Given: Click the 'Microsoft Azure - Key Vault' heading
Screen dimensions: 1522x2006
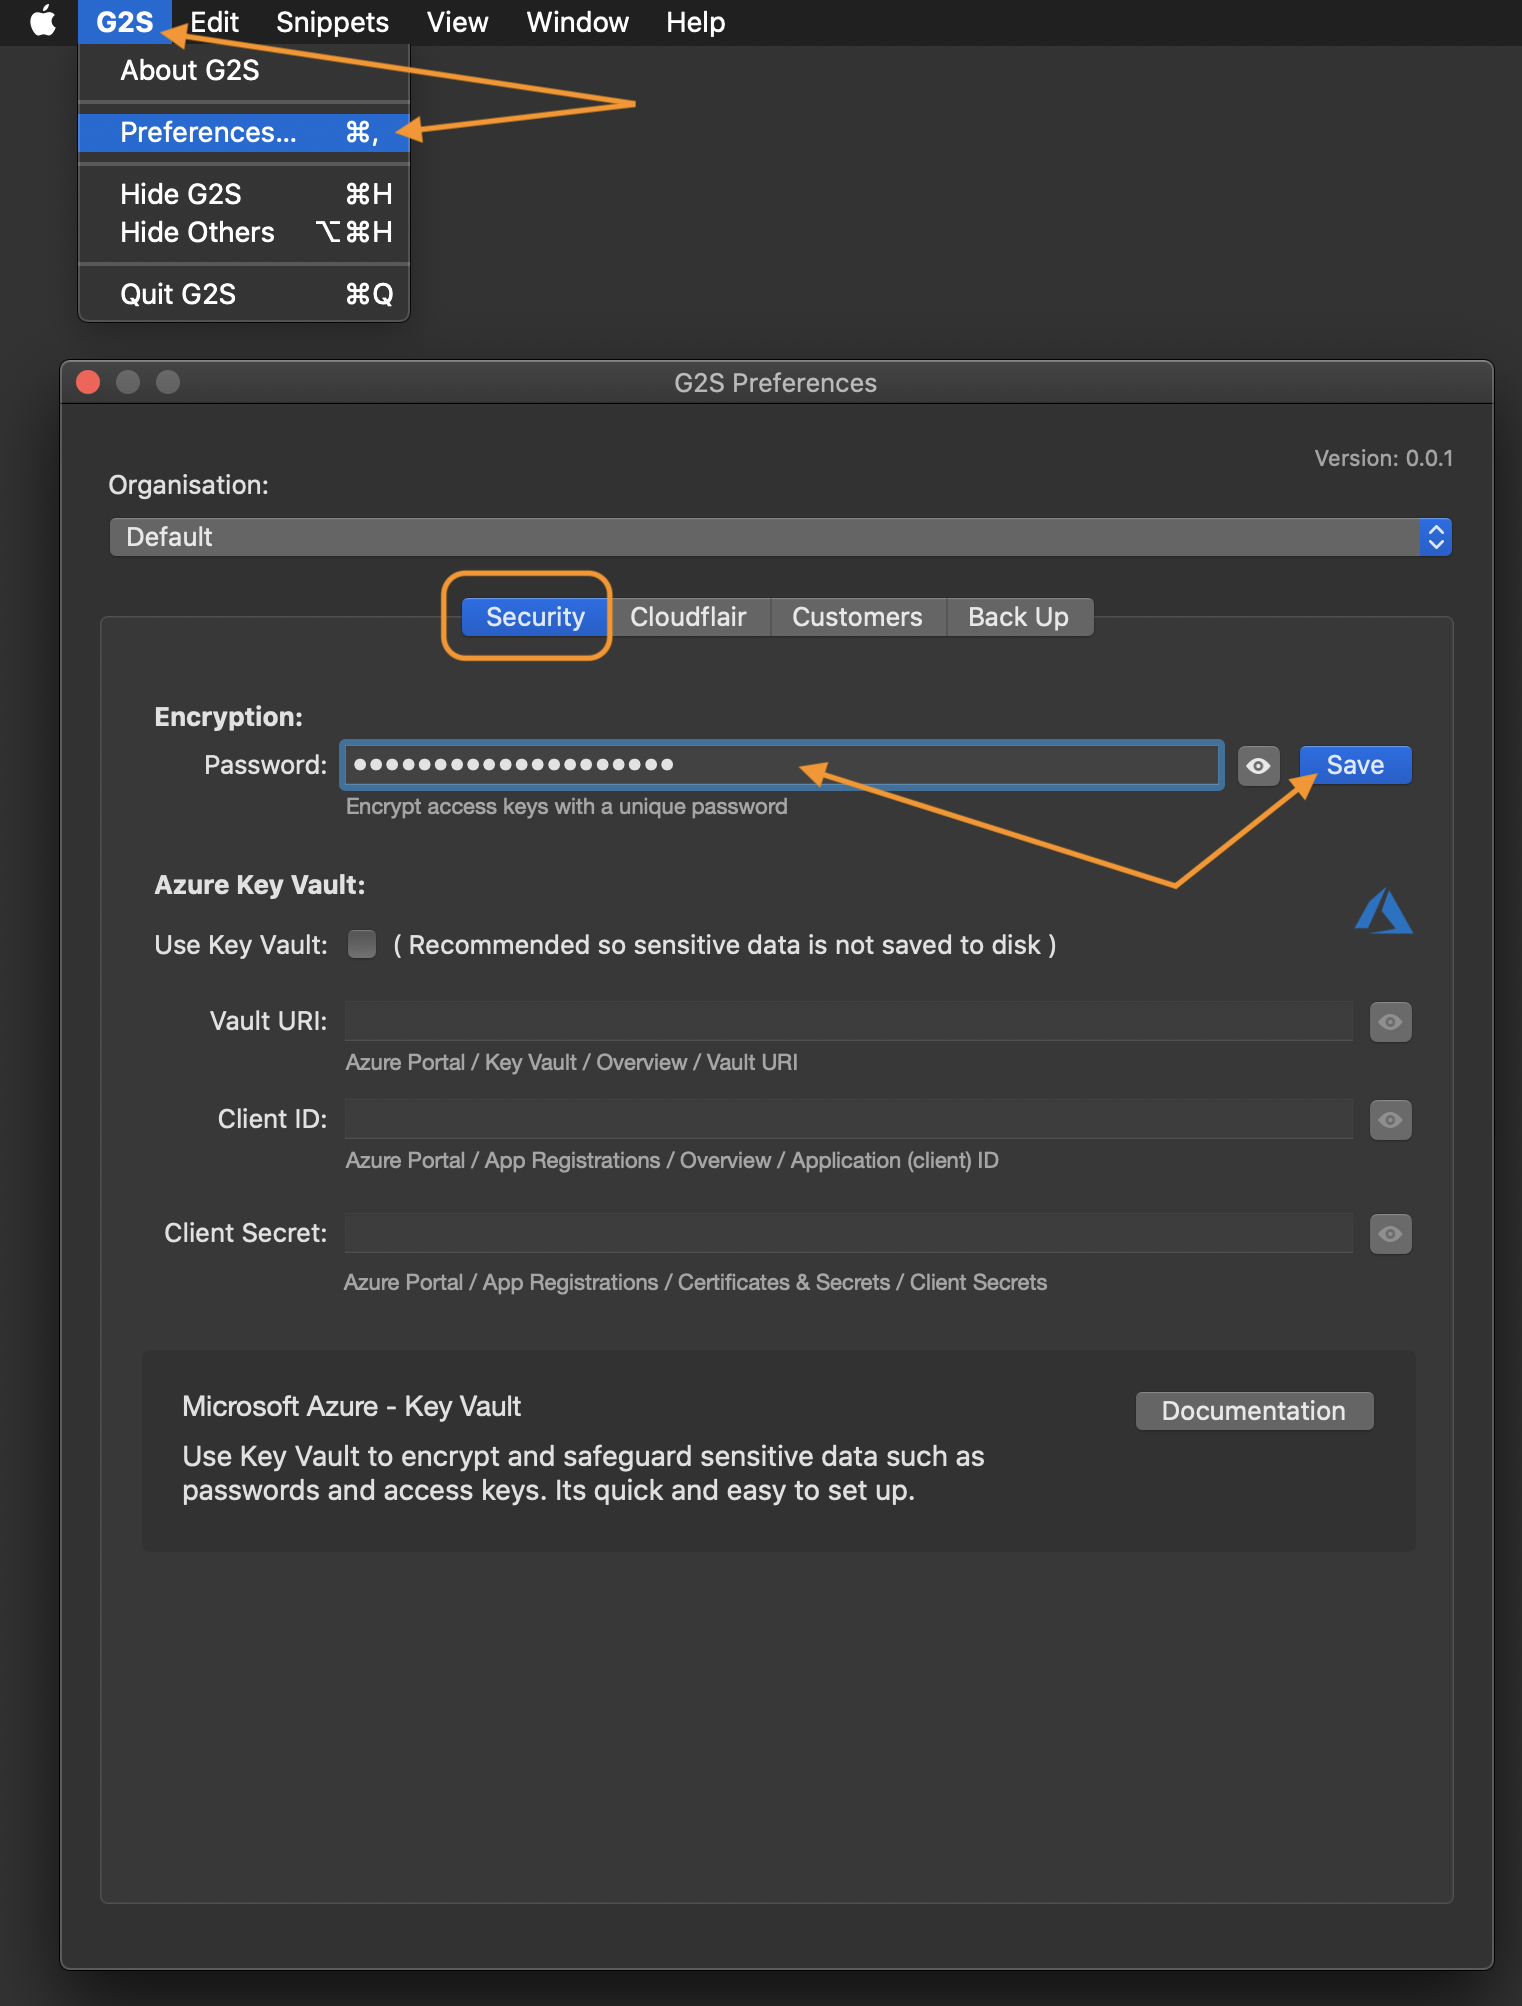Looking at the screenshot, I should click(x=352, y=1407).
